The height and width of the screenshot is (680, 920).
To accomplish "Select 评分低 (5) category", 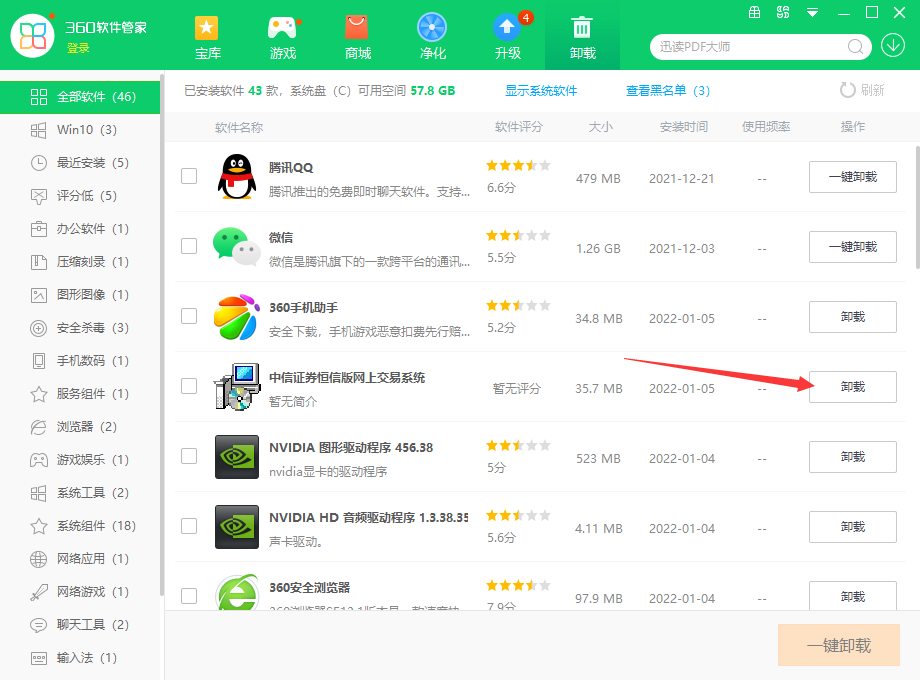I will [x=80, y=195].
